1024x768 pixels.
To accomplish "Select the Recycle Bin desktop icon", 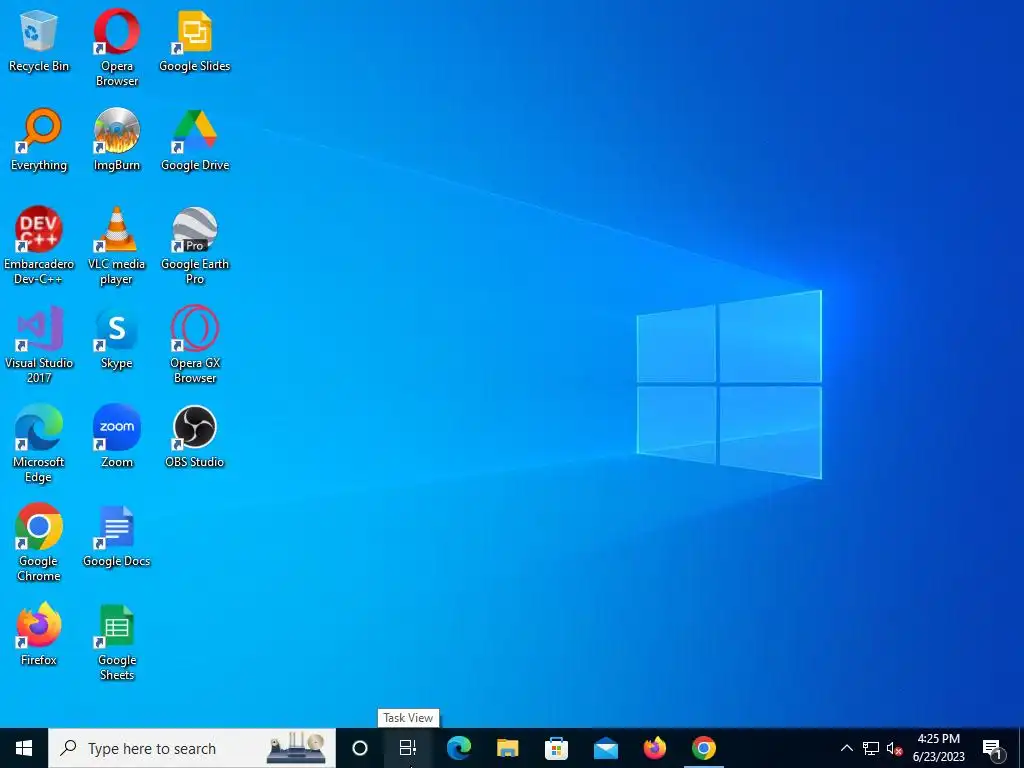I will (x=39, y=40).
